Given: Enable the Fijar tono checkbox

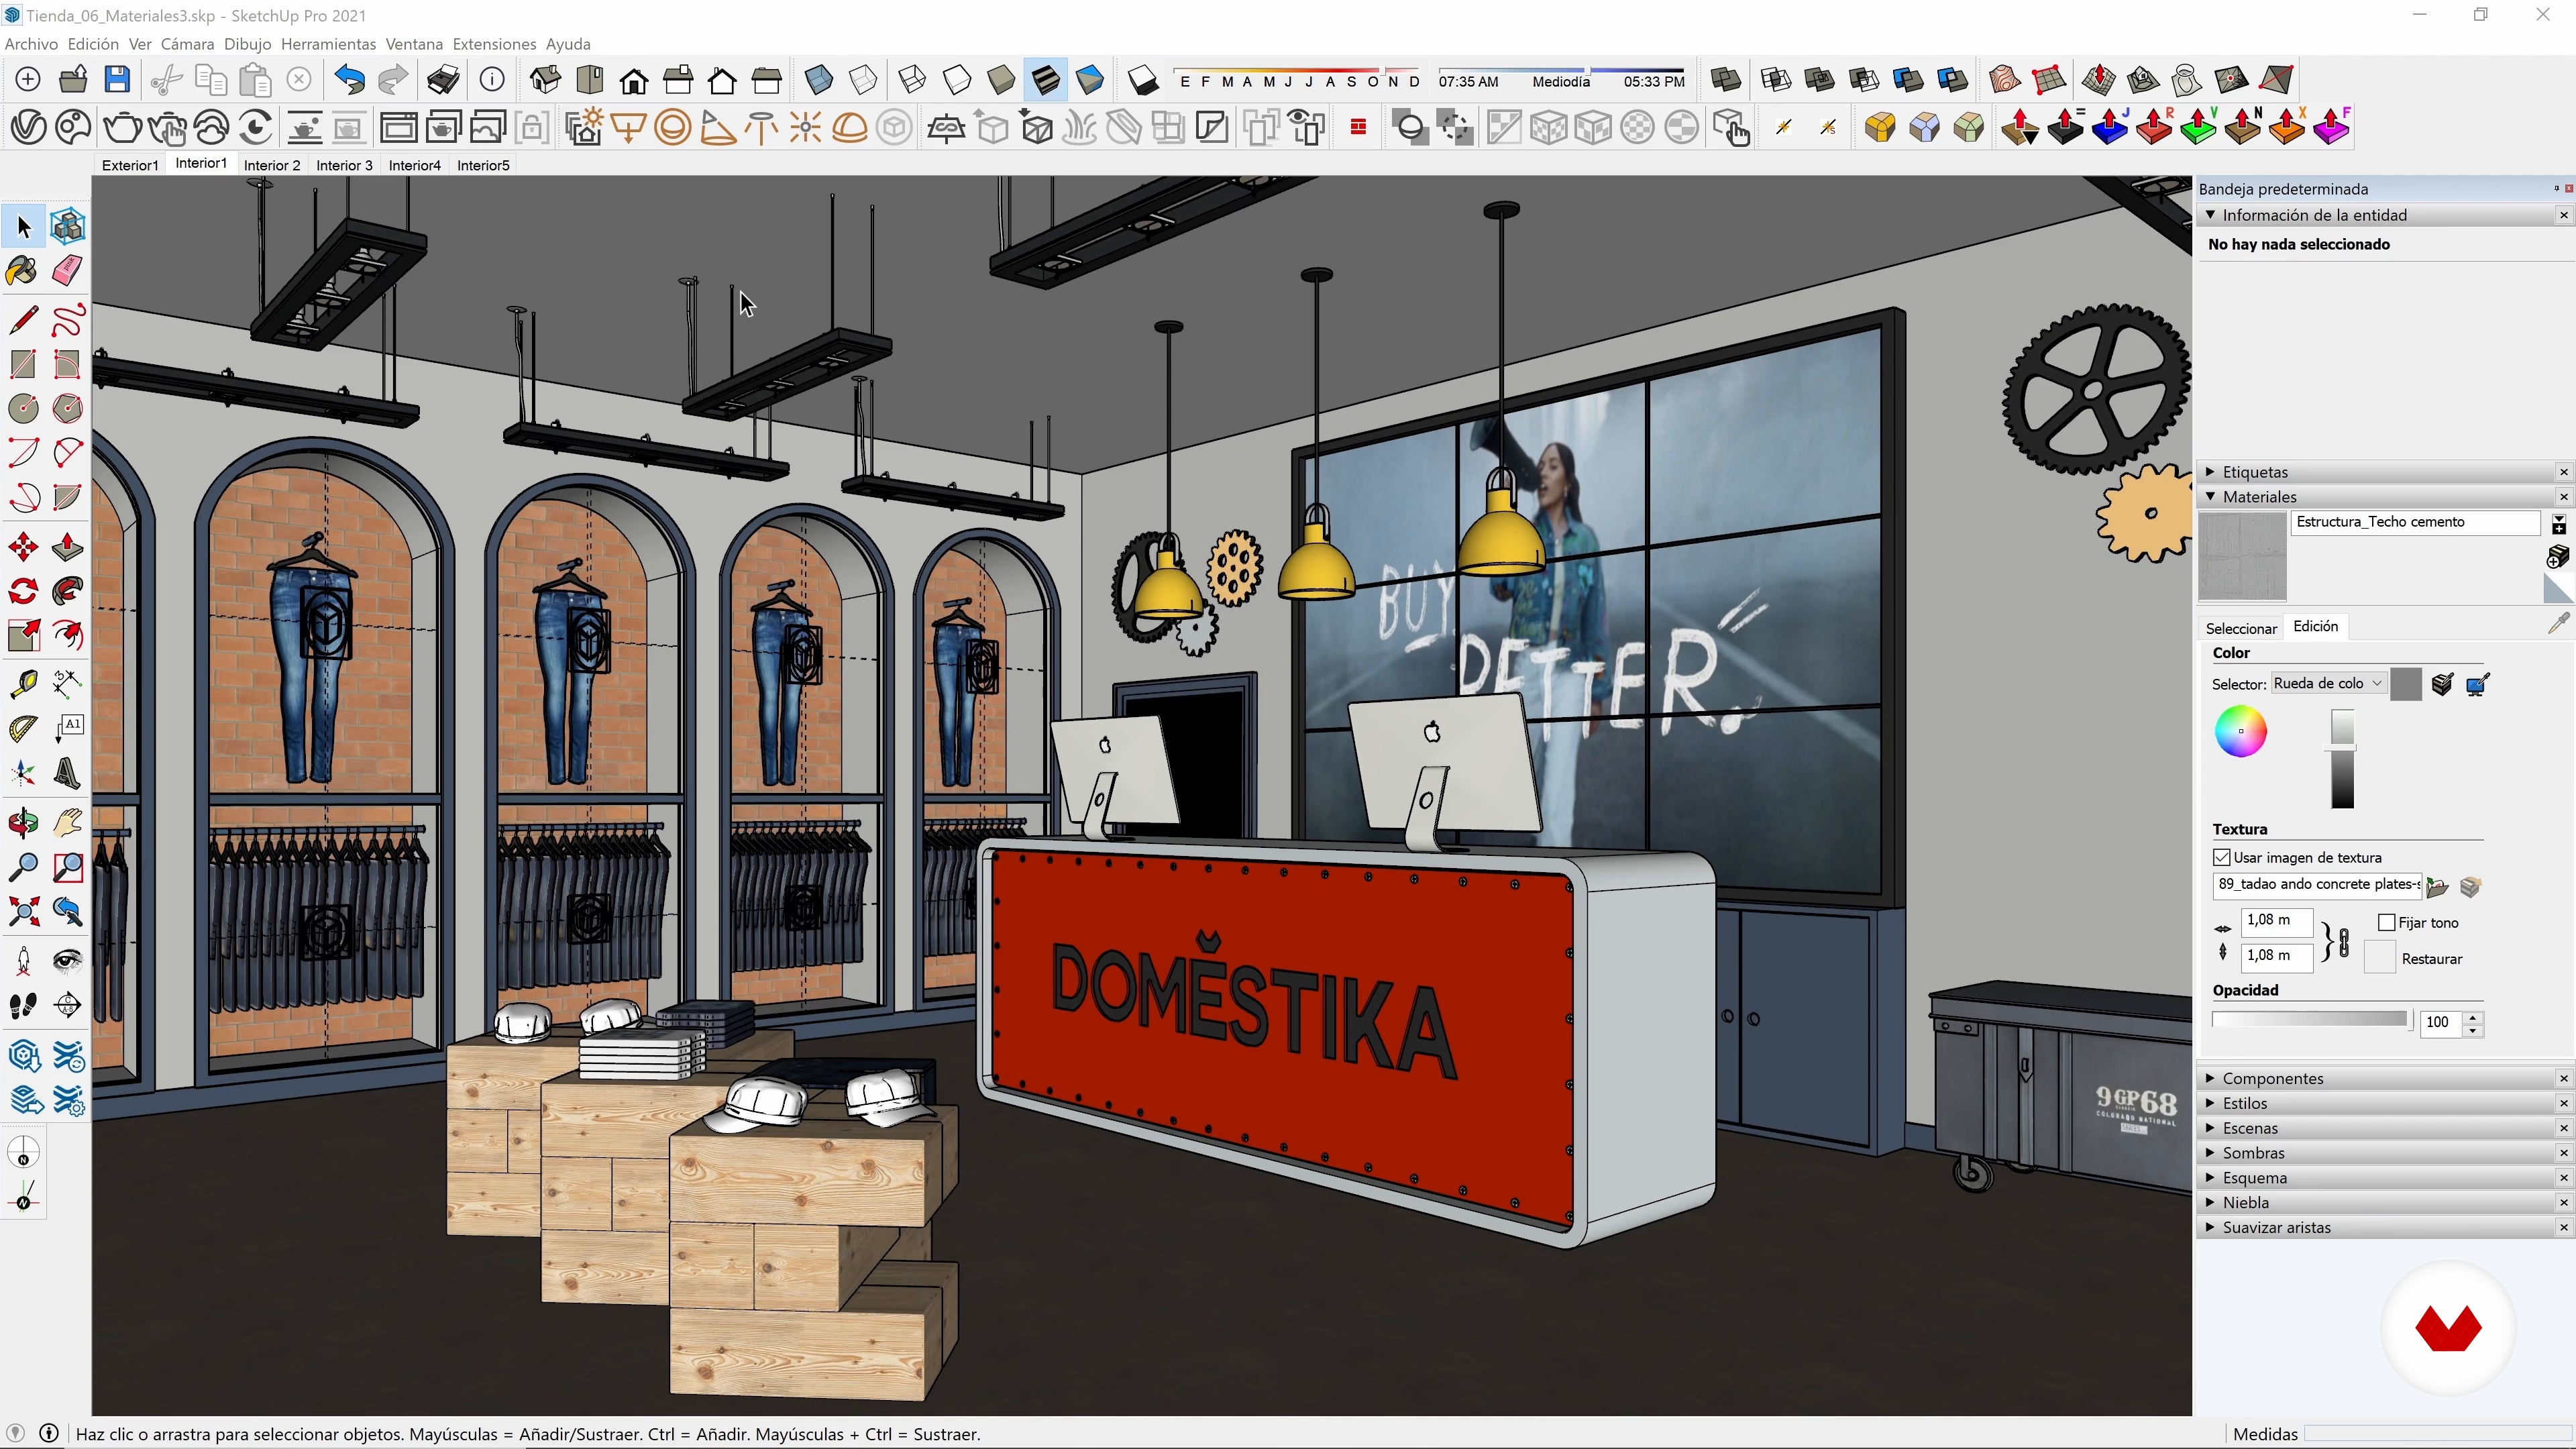Looking at the screenshot, I should [2387, 922].
